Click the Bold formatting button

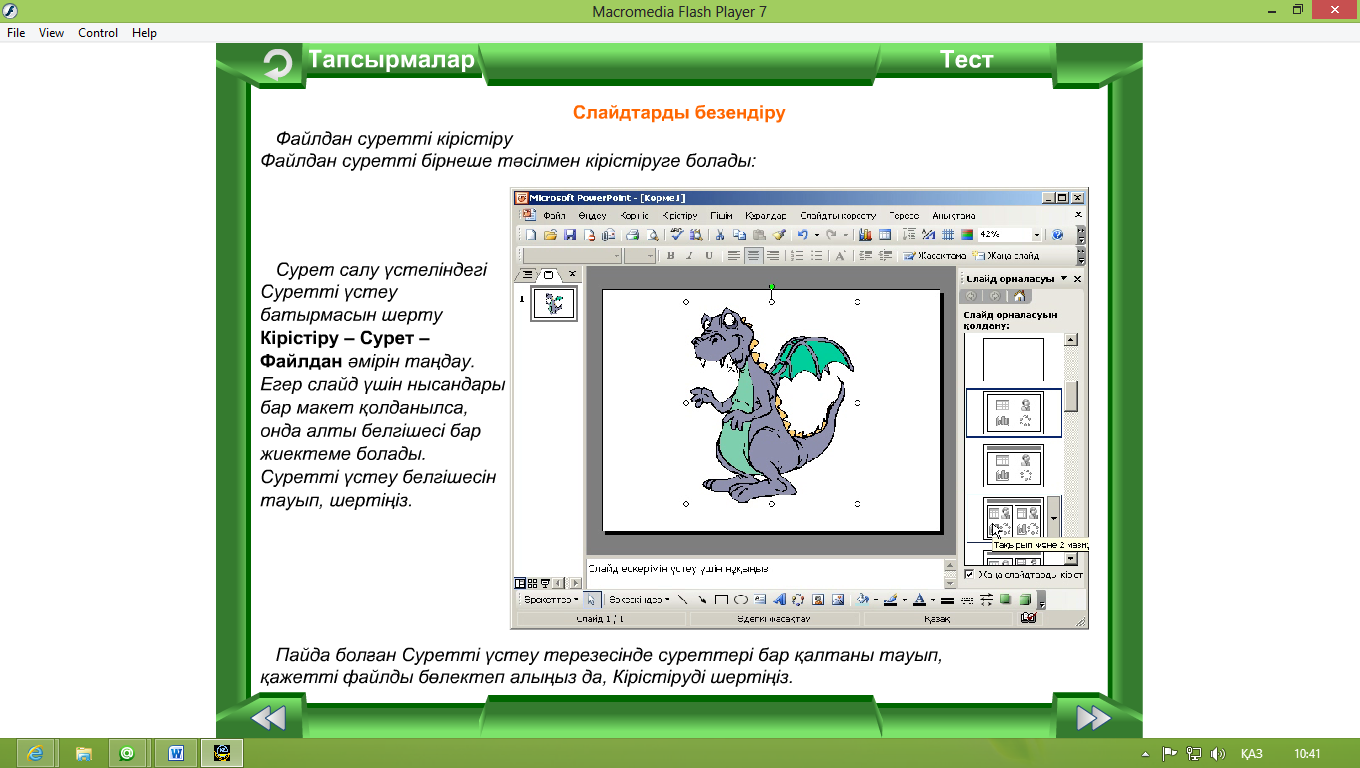tap(671, 256)
